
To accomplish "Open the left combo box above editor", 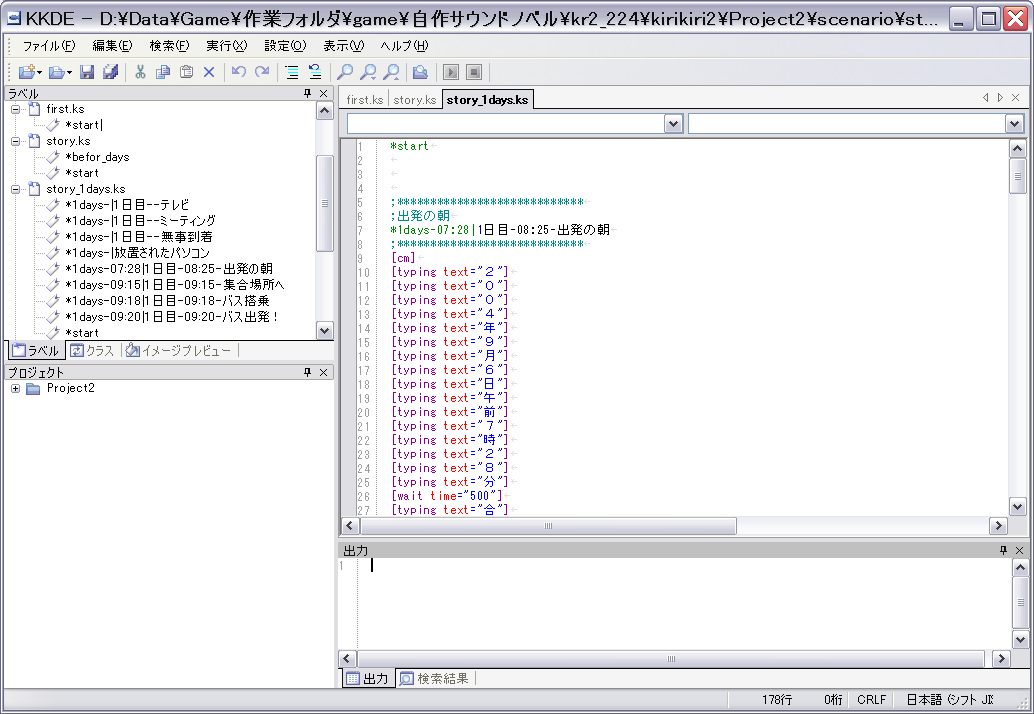I will (673, 123).
